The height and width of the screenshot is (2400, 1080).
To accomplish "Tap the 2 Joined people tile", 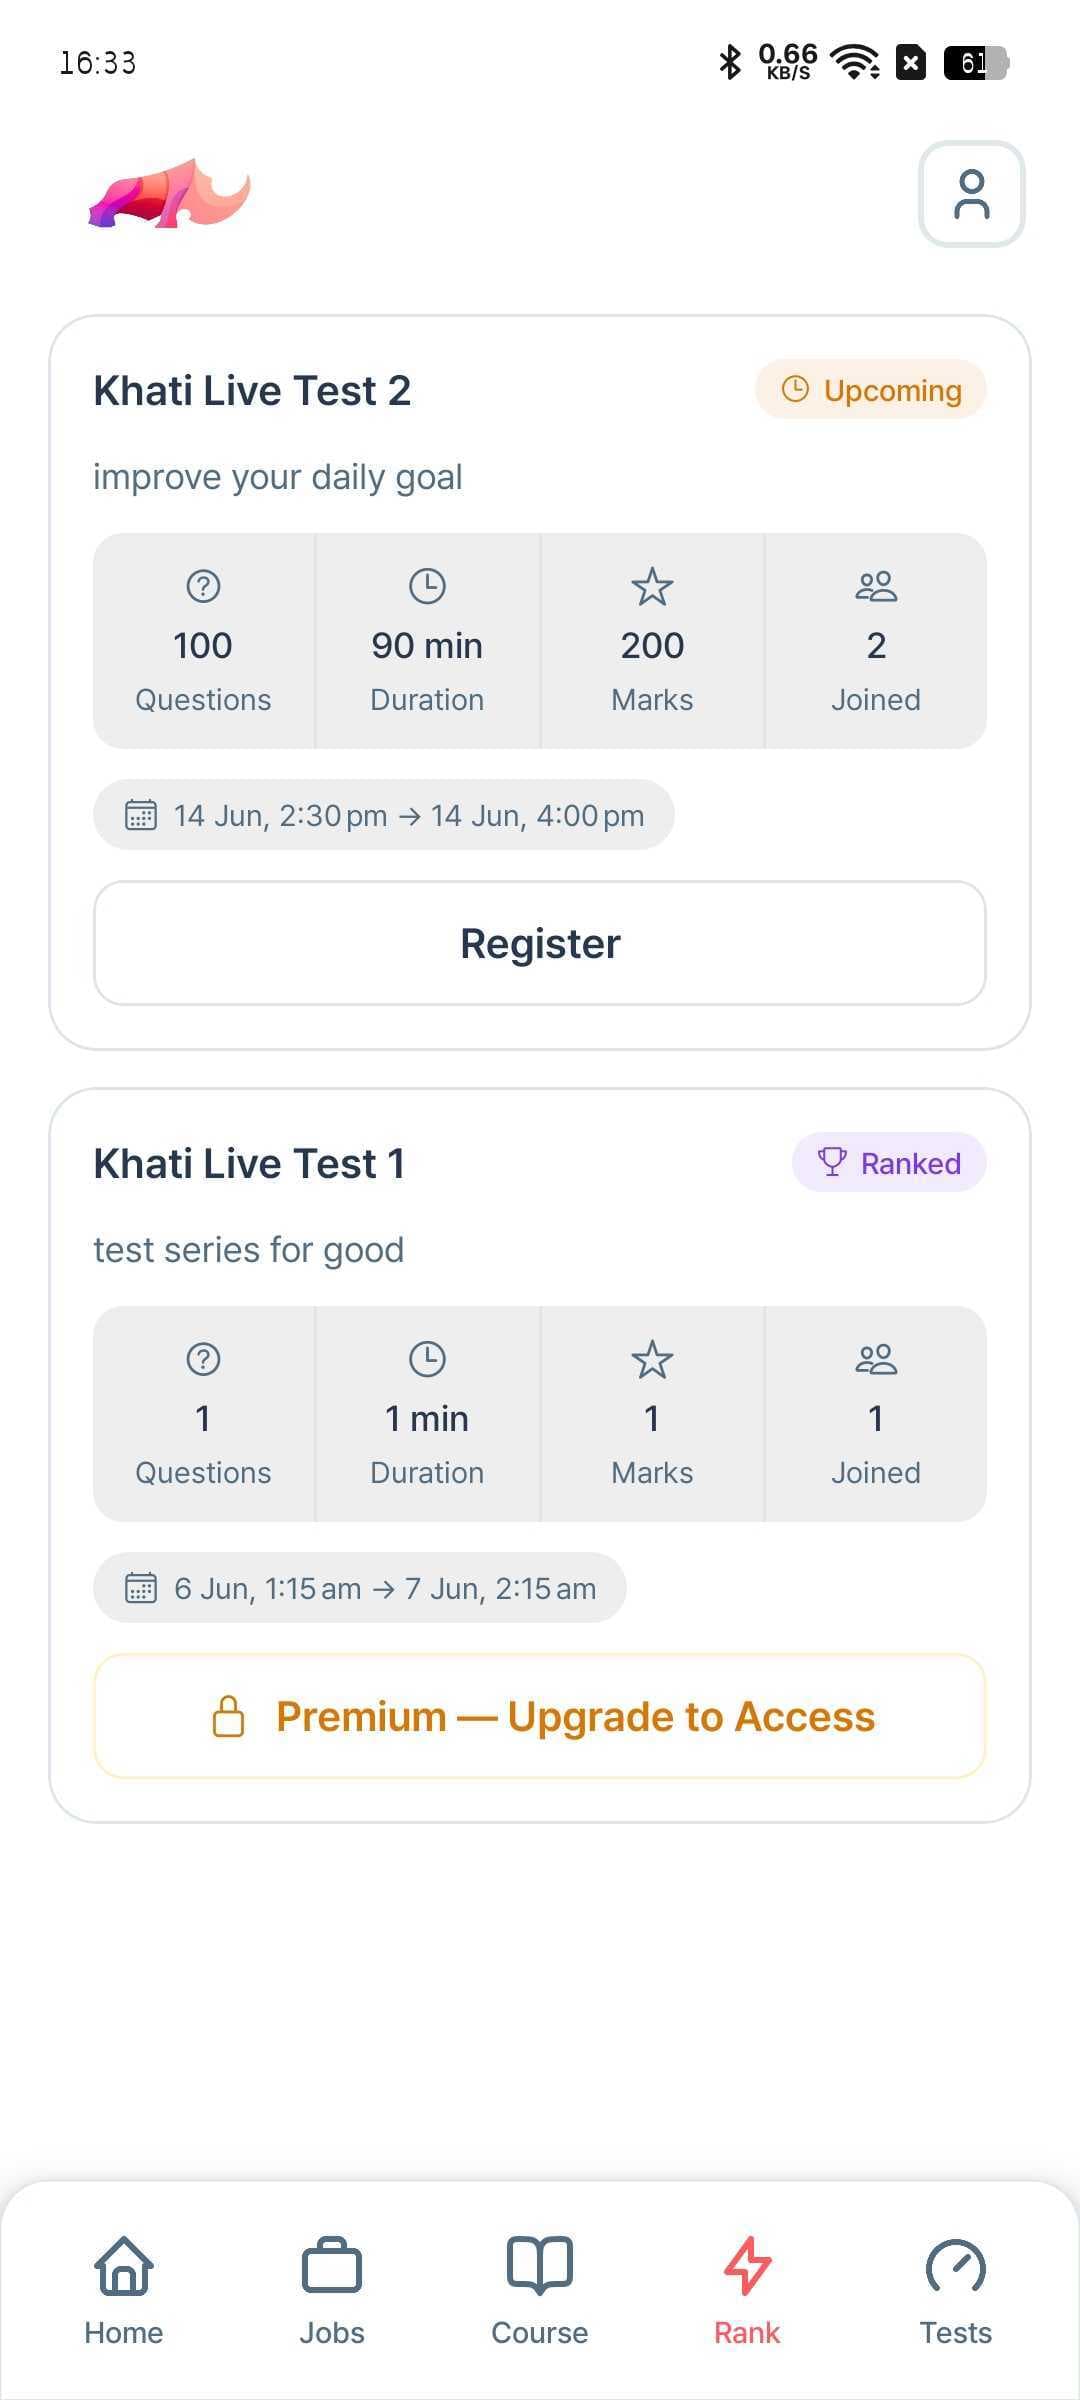I will pos(876,641).
